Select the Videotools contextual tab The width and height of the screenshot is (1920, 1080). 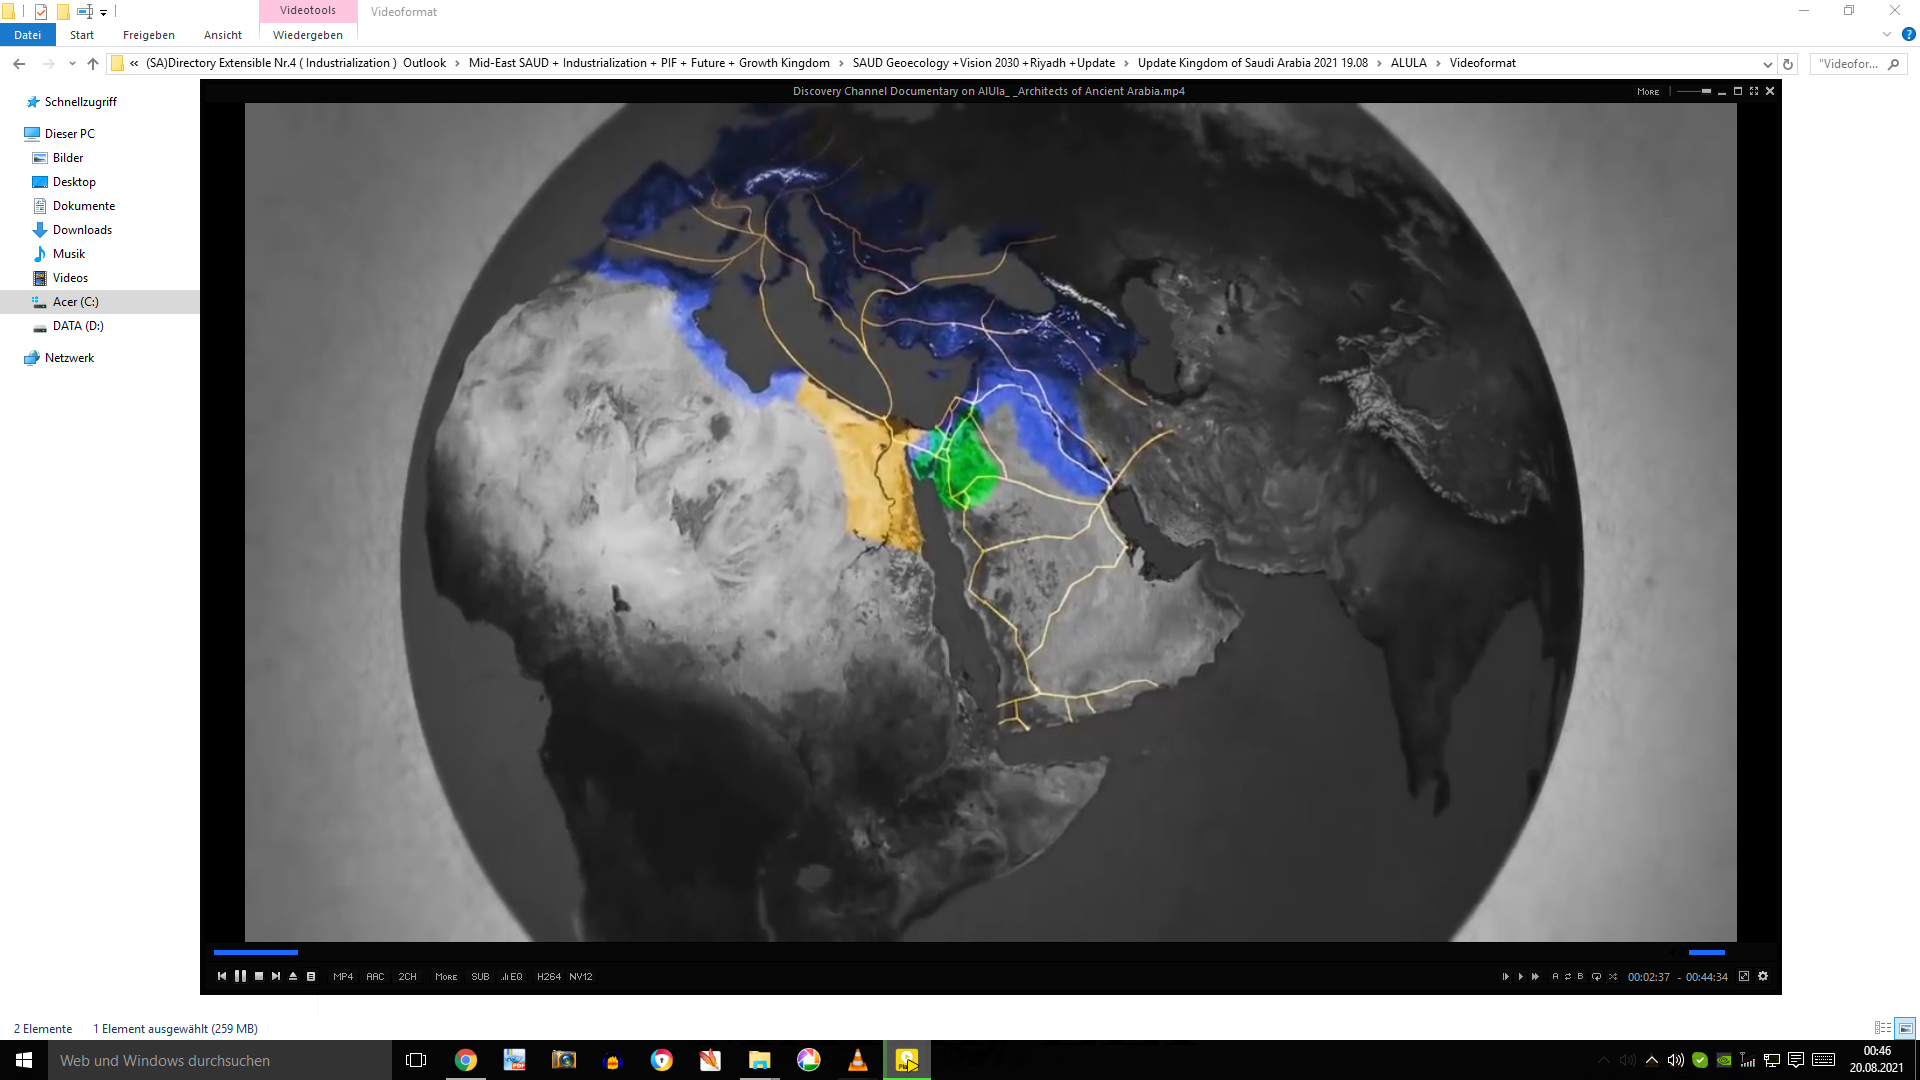click(x=308, y=11)
